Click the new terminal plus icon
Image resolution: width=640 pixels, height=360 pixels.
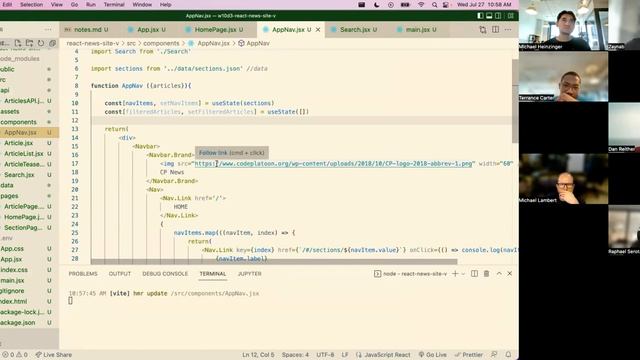(x=455, y=273)
